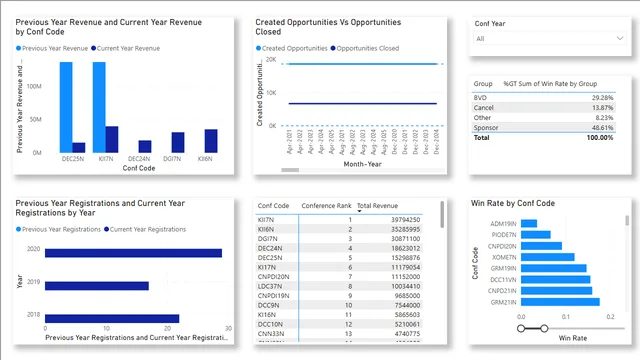Screen dimensions: 640x360
Task: Select the DGI7N revenue bar
Action: 178,142
